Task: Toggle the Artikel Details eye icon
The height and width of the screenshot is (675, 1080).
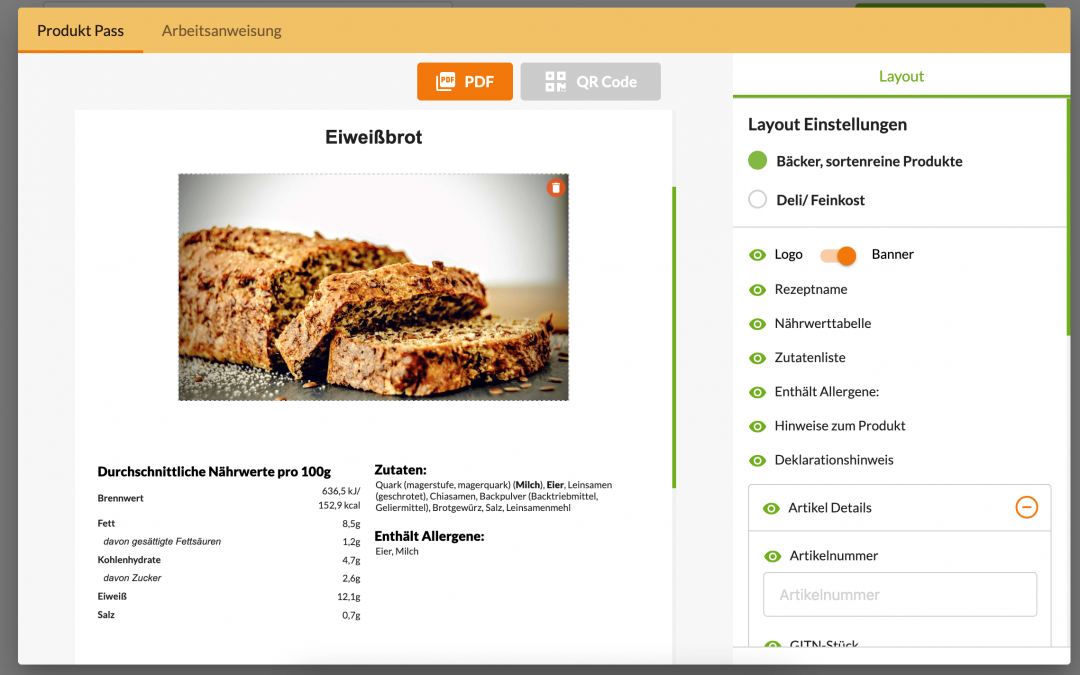Action: (x=770, y=507)
